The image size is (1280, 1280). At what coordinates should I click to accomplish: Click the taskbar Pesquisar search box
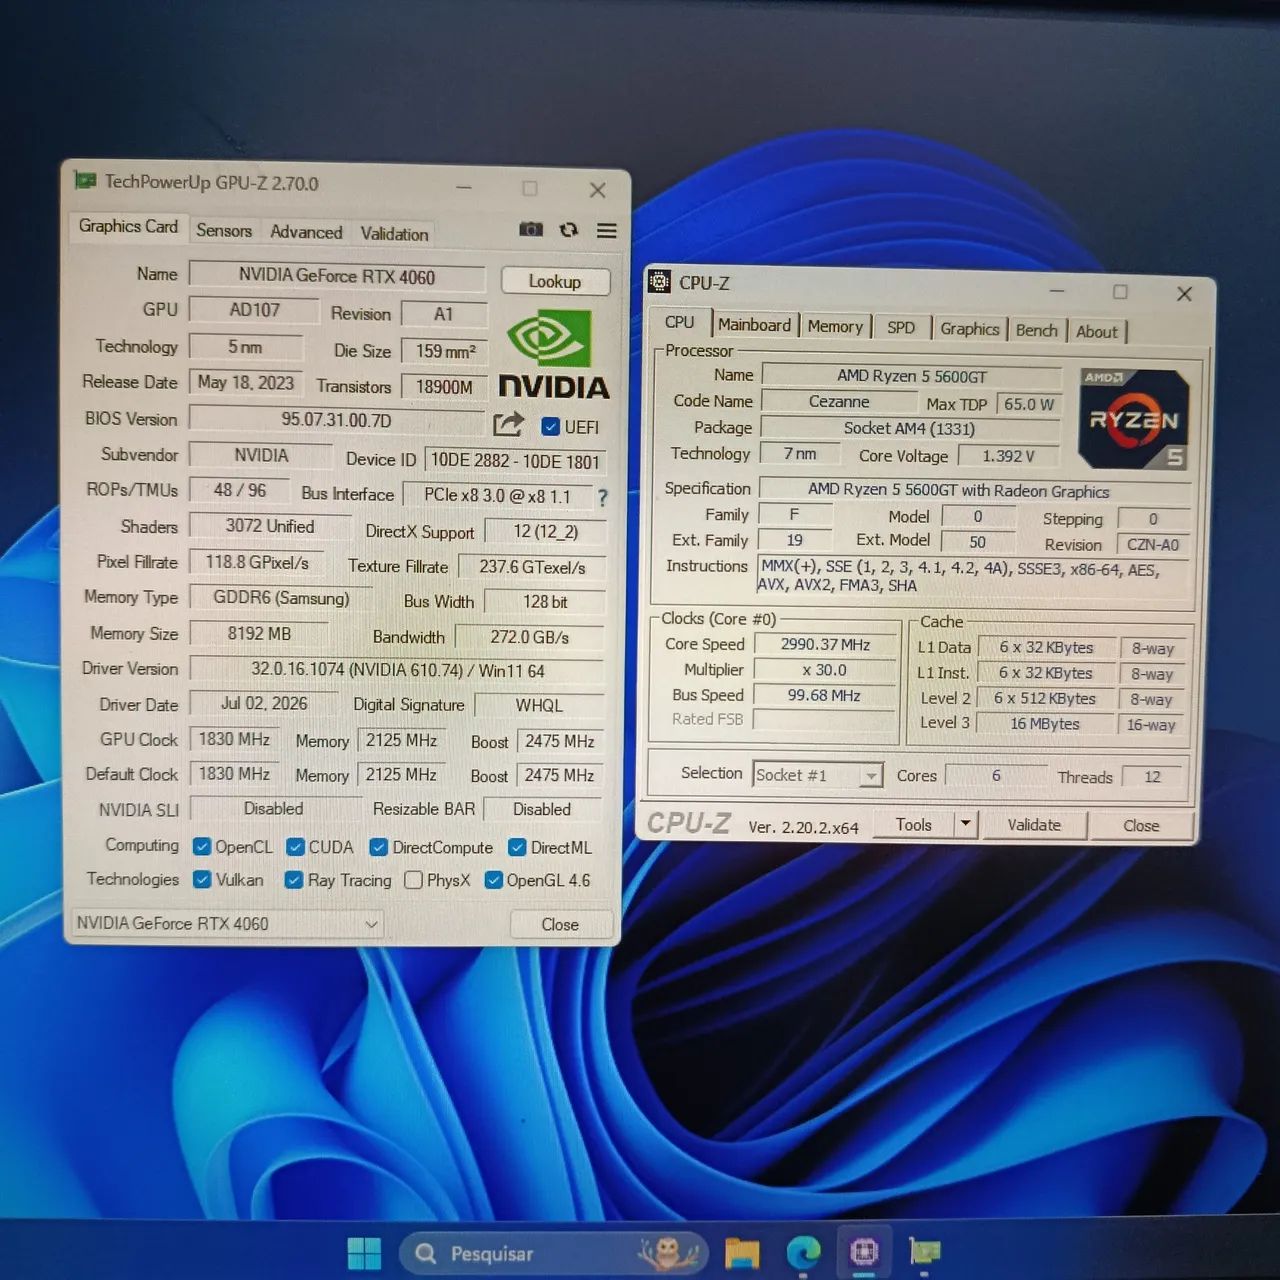tap(554, 1253)
